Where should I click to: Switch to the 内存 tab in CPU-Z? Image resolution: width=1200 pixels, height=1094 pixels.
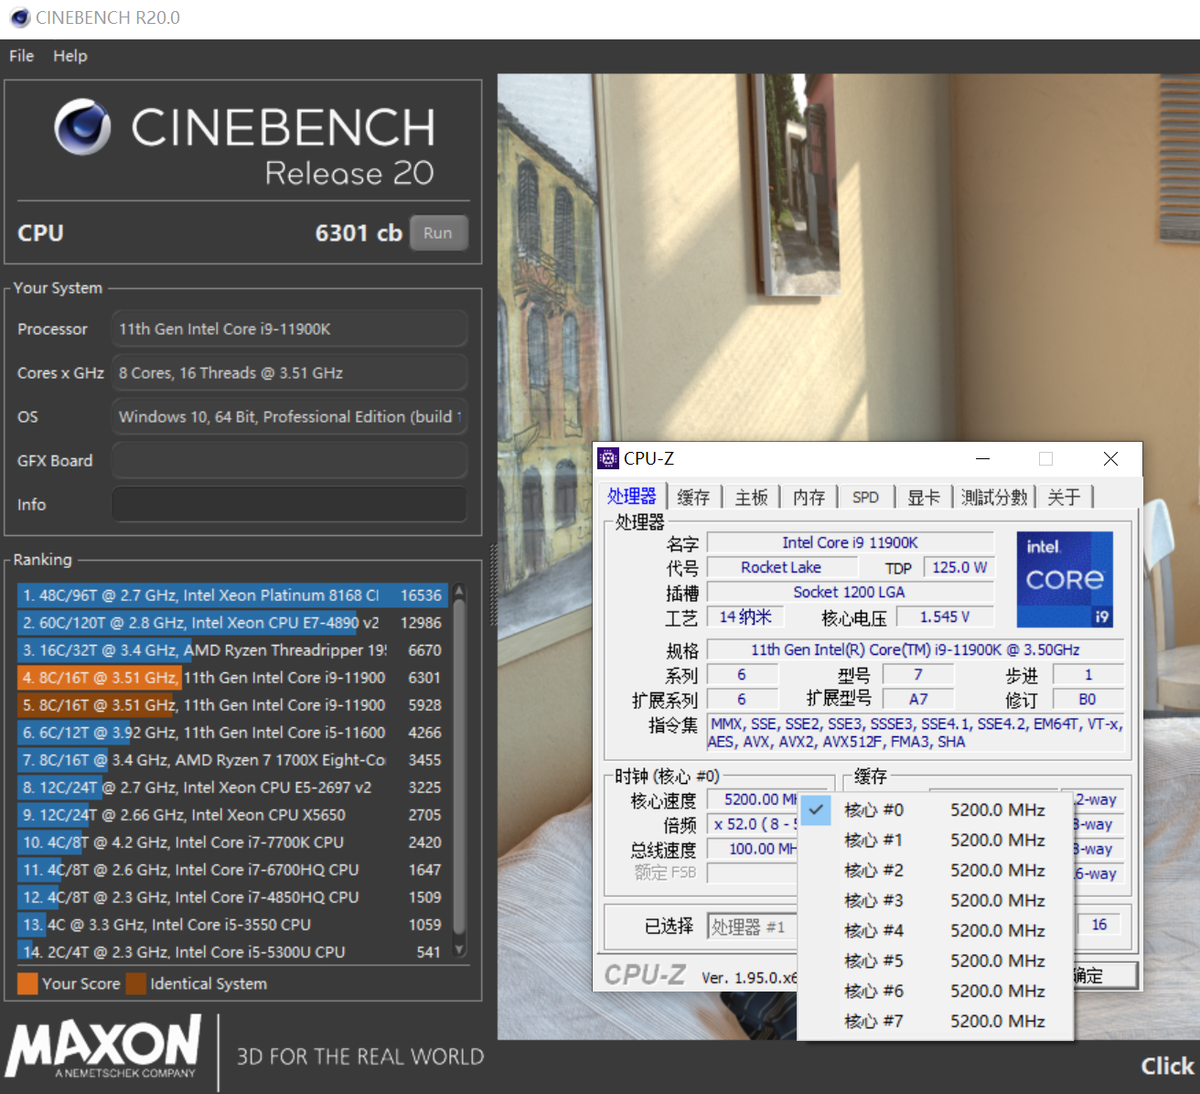coord(808,497)
